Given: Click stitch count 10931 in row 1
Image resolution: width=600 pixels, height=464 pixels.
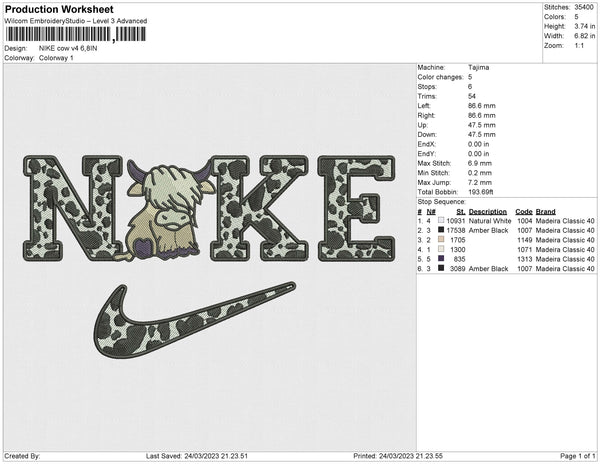Looking at the screenshot, I should pos(456,221).
